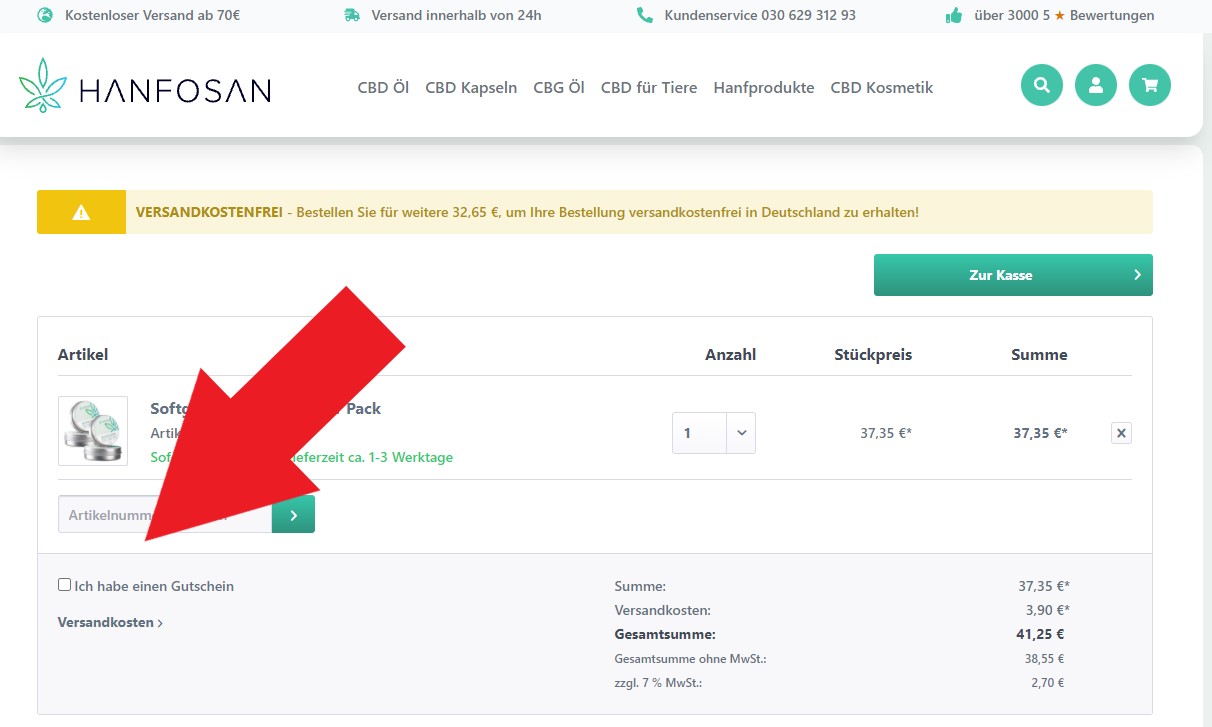
Task: Open the shopping cart icon
Action: tap(1149, 85)
